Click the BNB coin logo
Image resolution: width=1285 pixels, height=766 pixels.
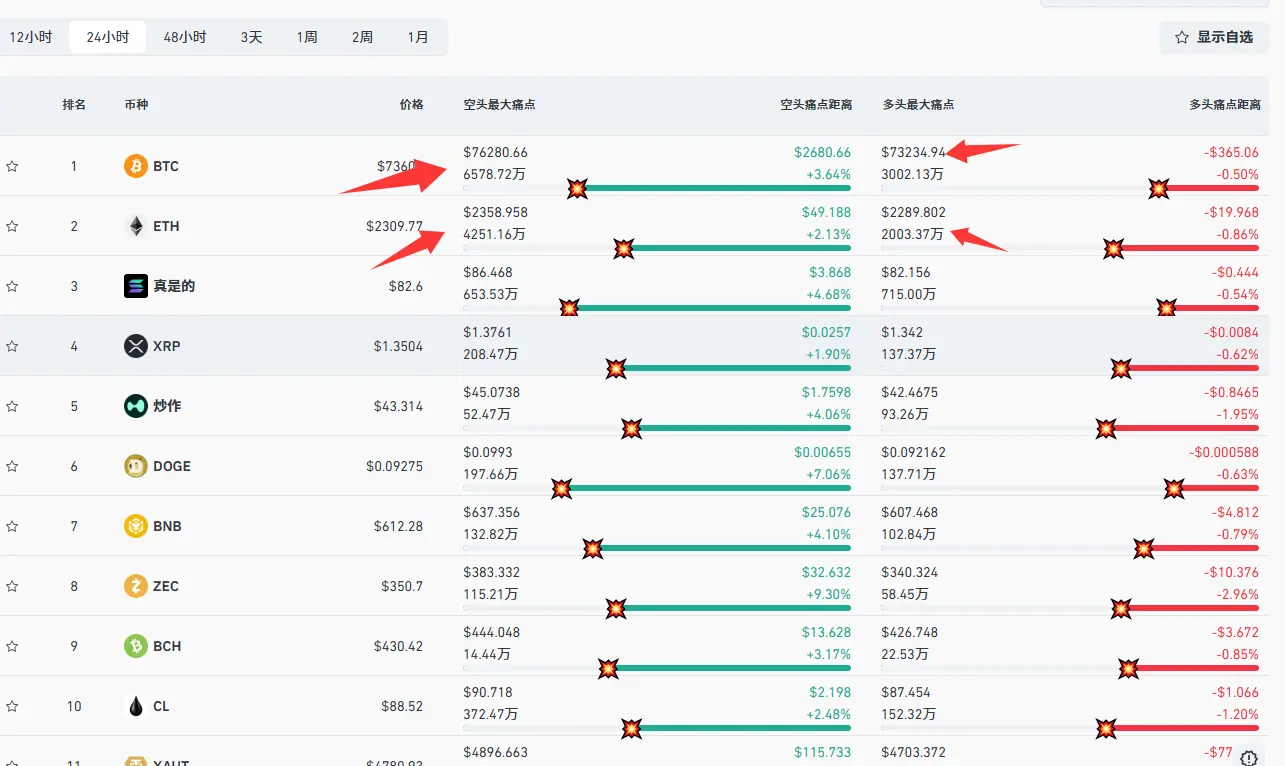pos(136,526)
